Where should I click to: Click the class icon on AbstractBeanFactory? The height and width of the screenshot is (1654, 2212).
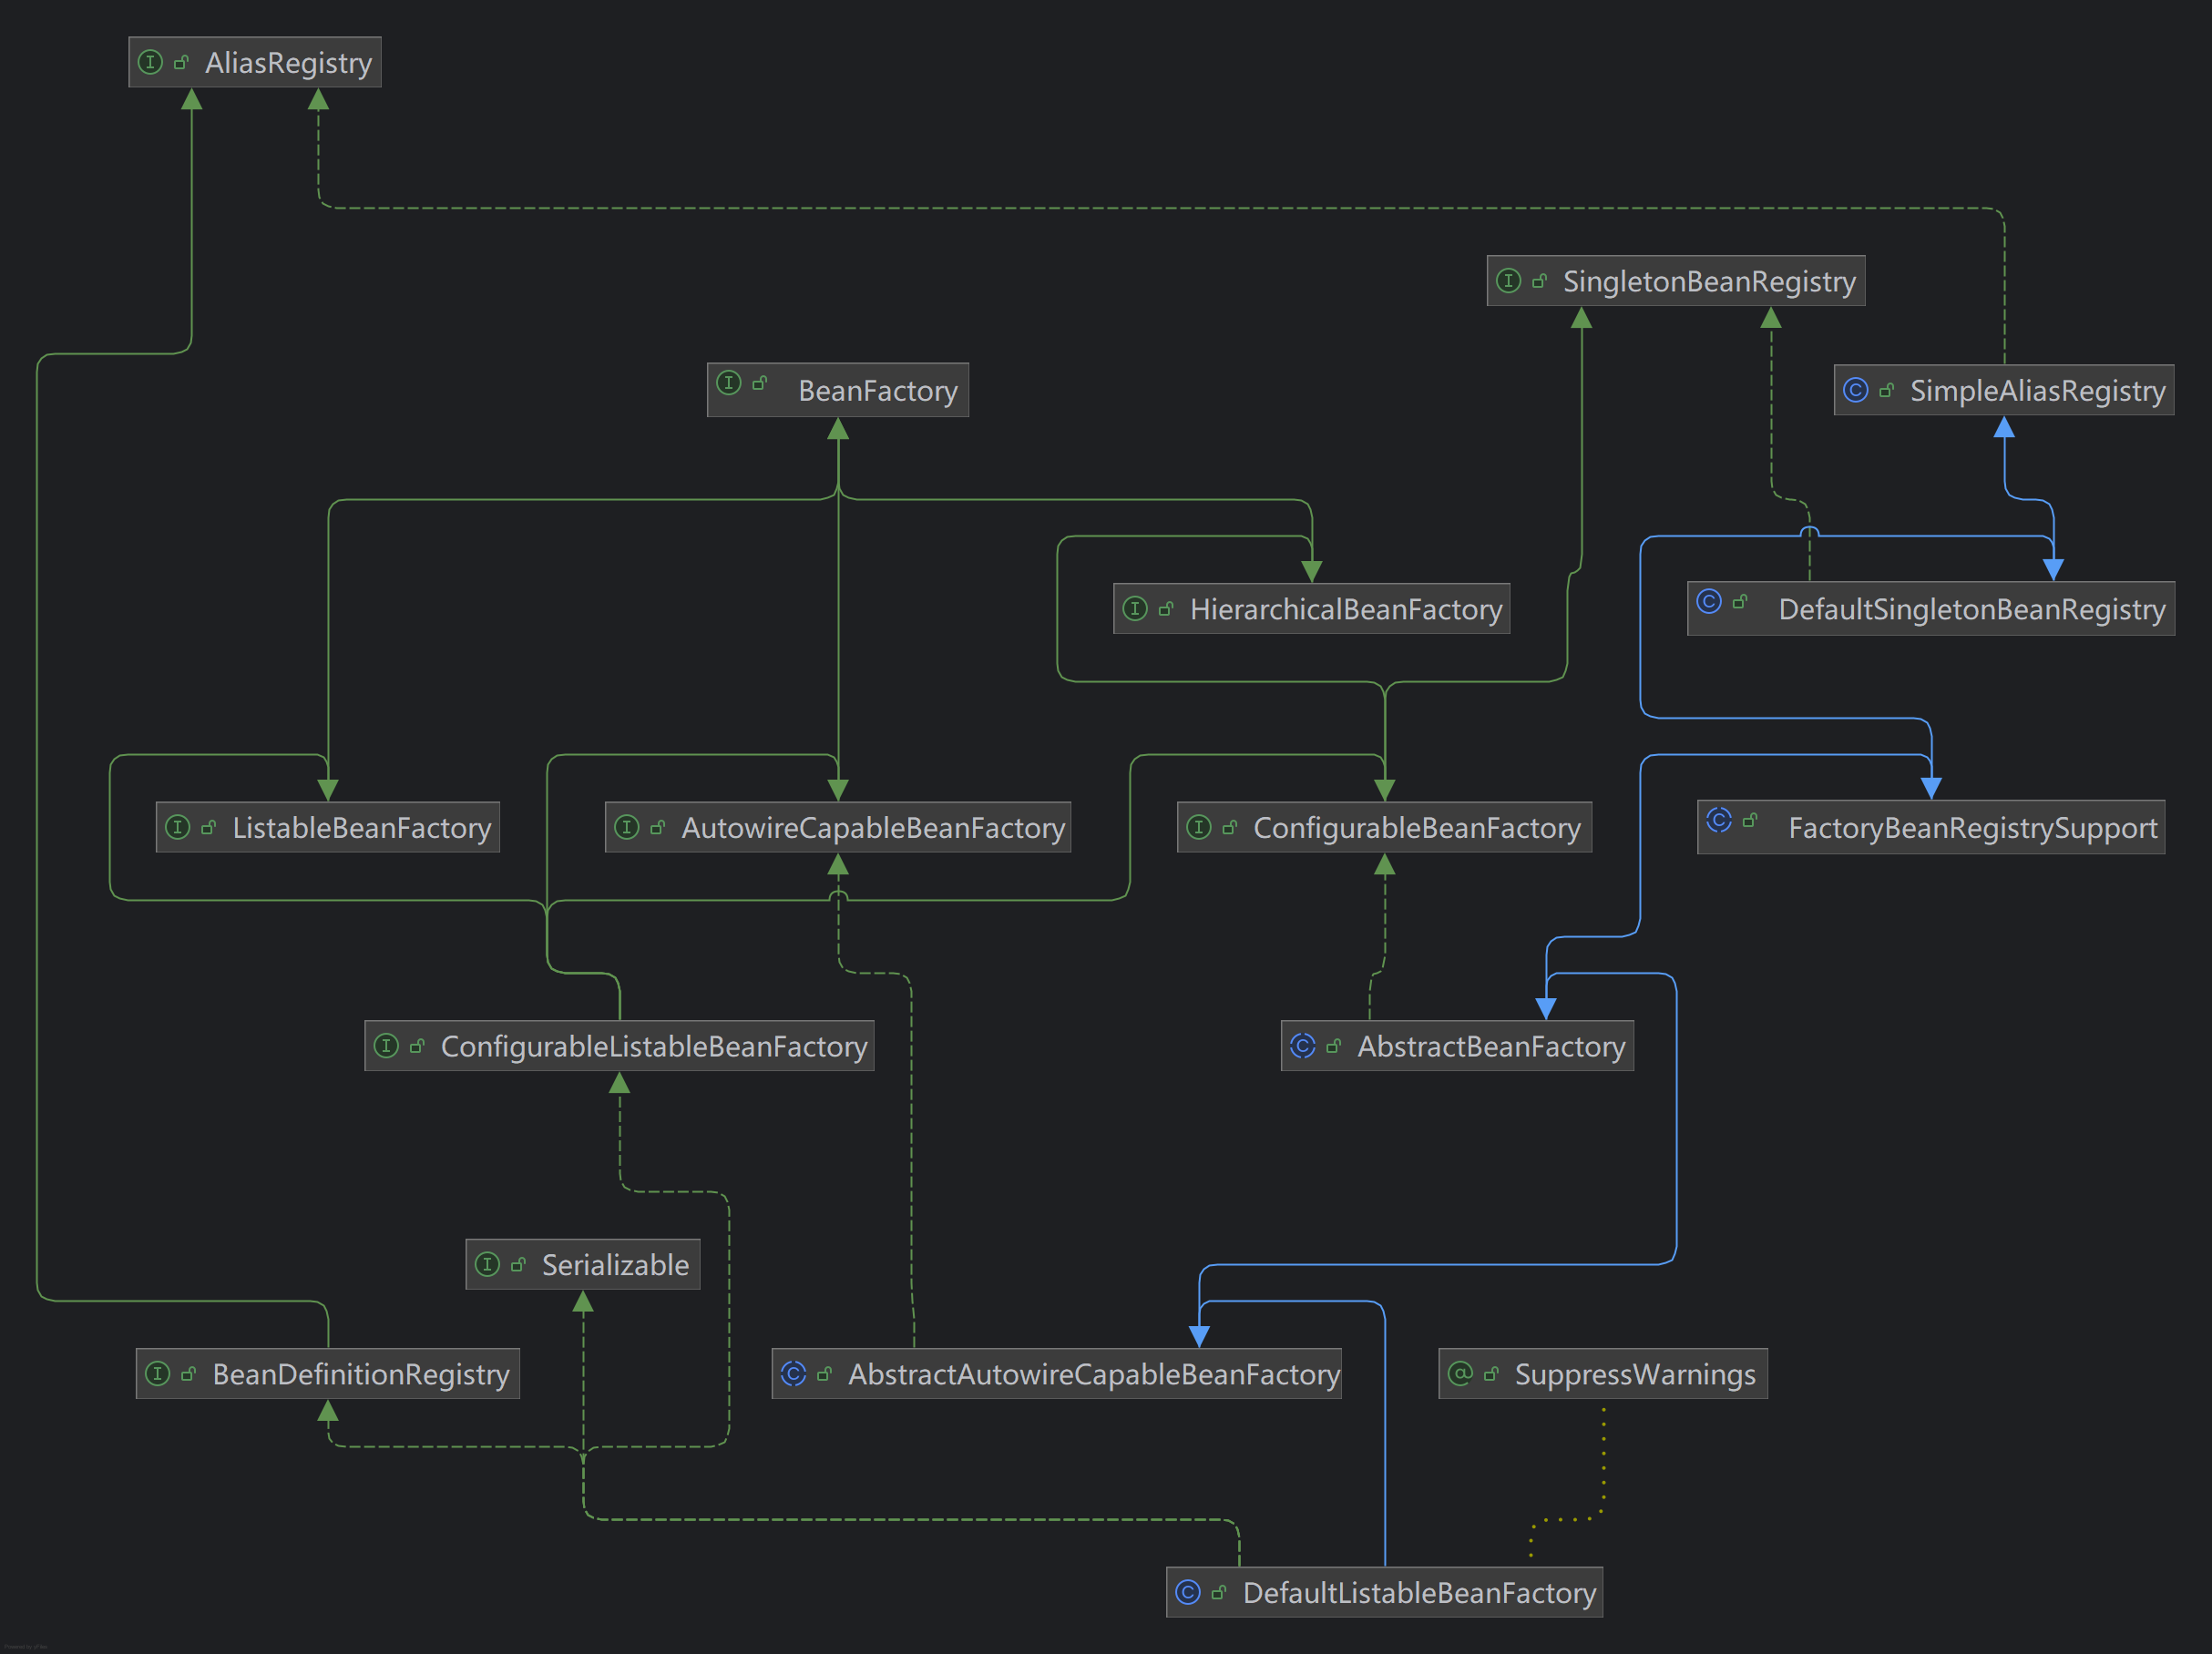1305,1046
